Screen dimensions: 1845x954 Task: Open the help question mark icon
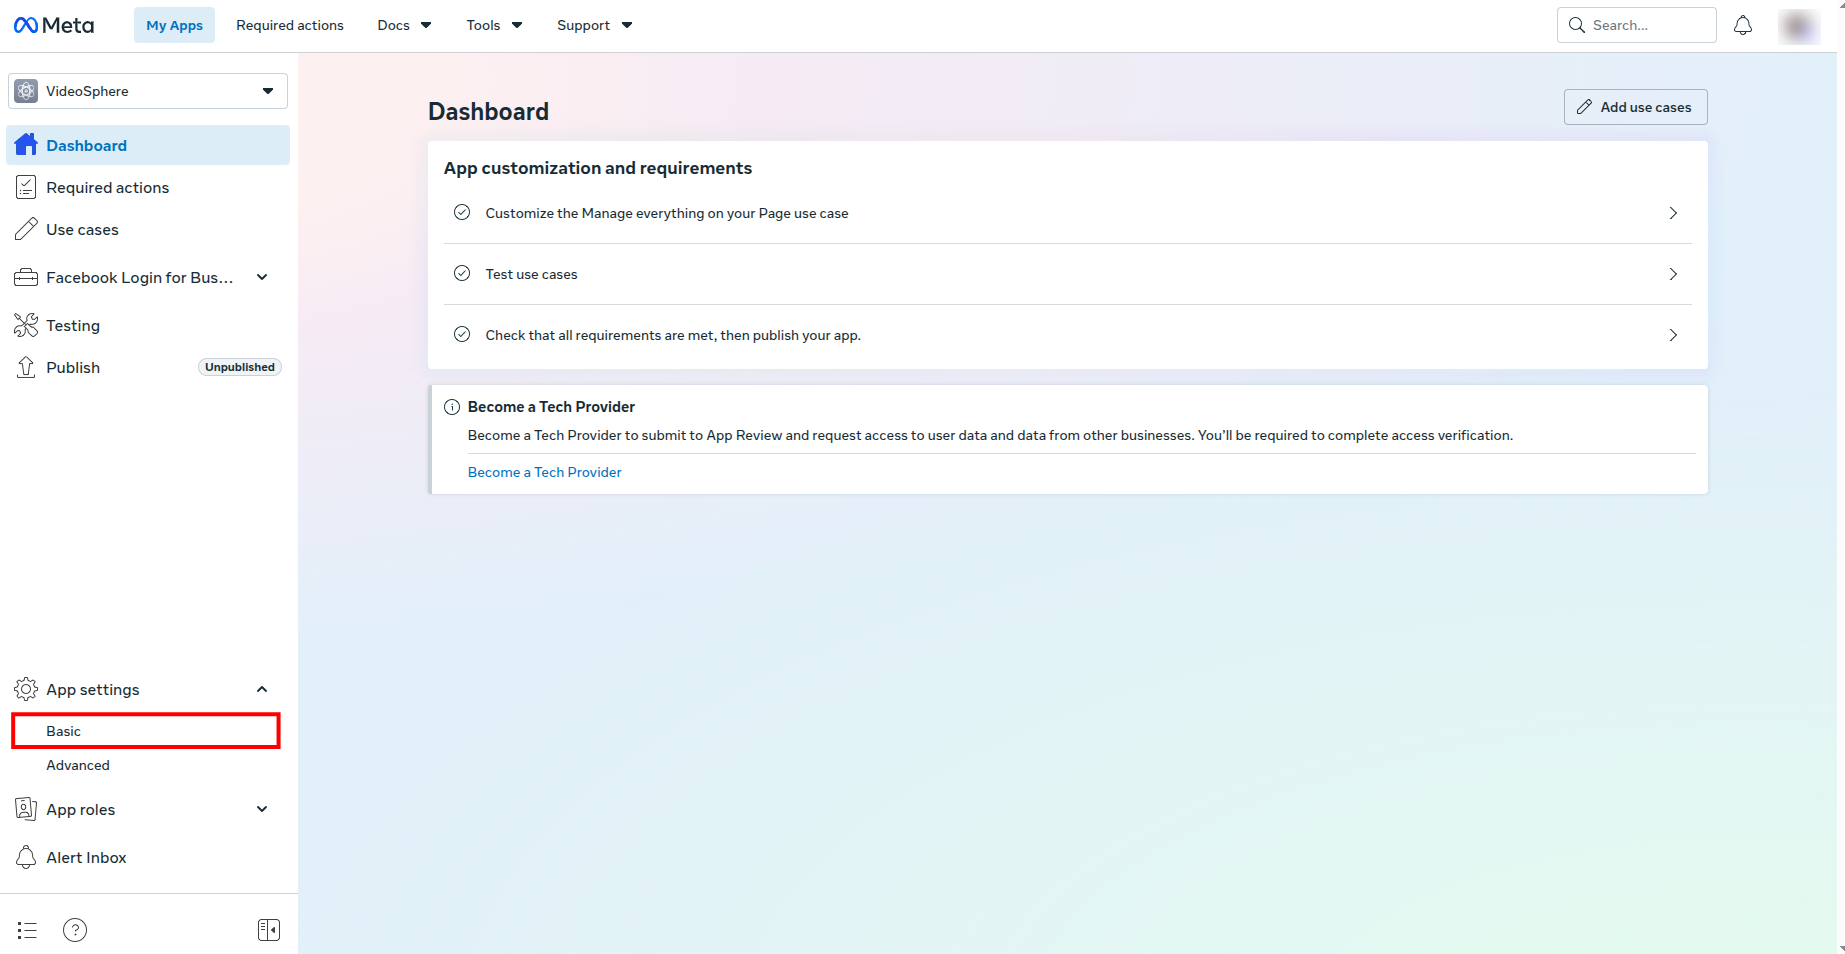pos(75,930)
